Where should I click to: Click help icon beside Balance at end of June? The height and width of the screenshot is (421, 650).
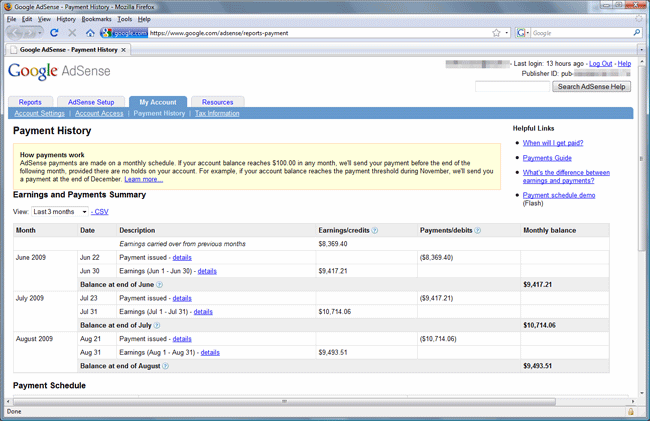point(159,285)
